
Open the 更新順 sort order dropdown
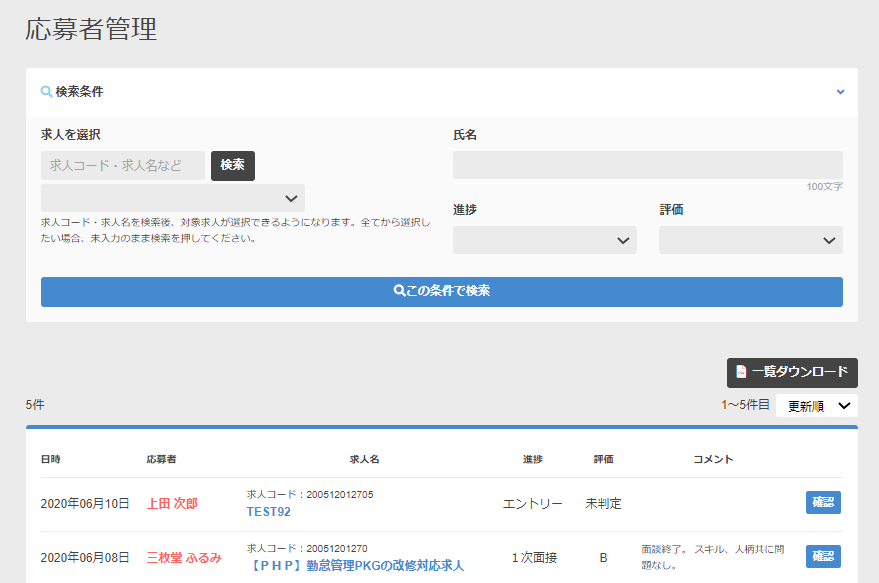click(x=816, y=405)
